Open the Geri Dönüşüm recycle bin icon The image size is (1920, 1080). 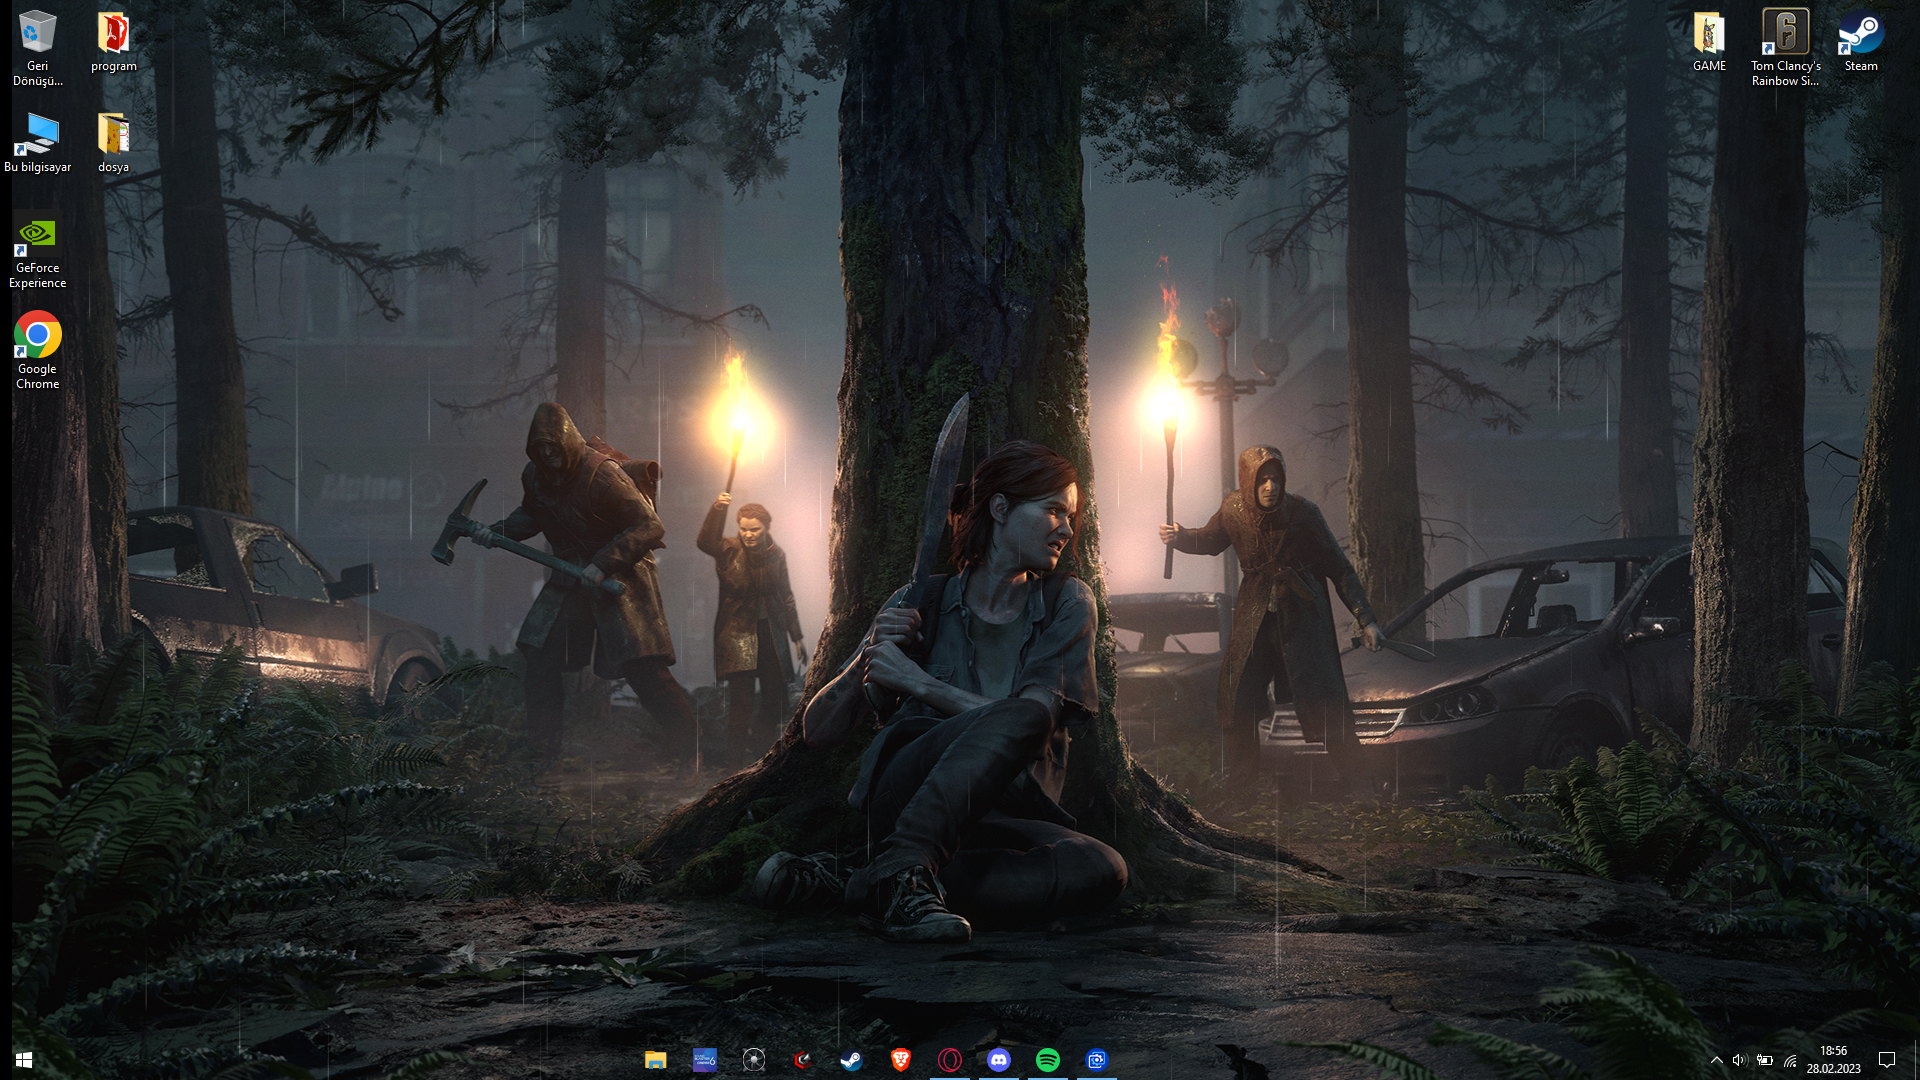click(x=37, y=47)
